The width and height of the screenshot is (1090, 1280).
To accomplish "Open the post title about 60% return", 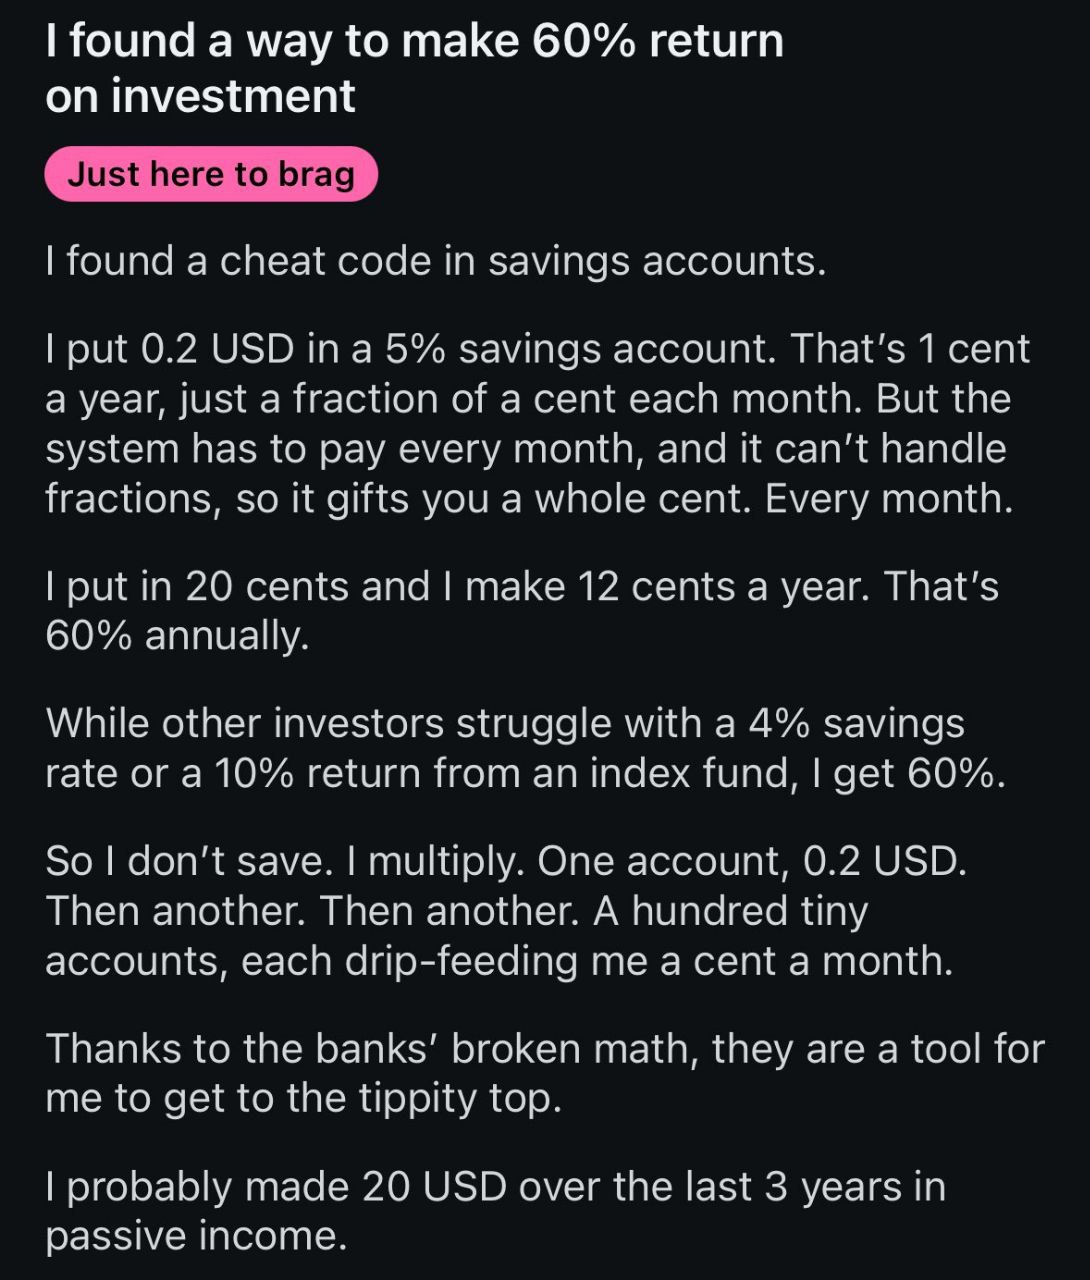I will coord(414,42).
